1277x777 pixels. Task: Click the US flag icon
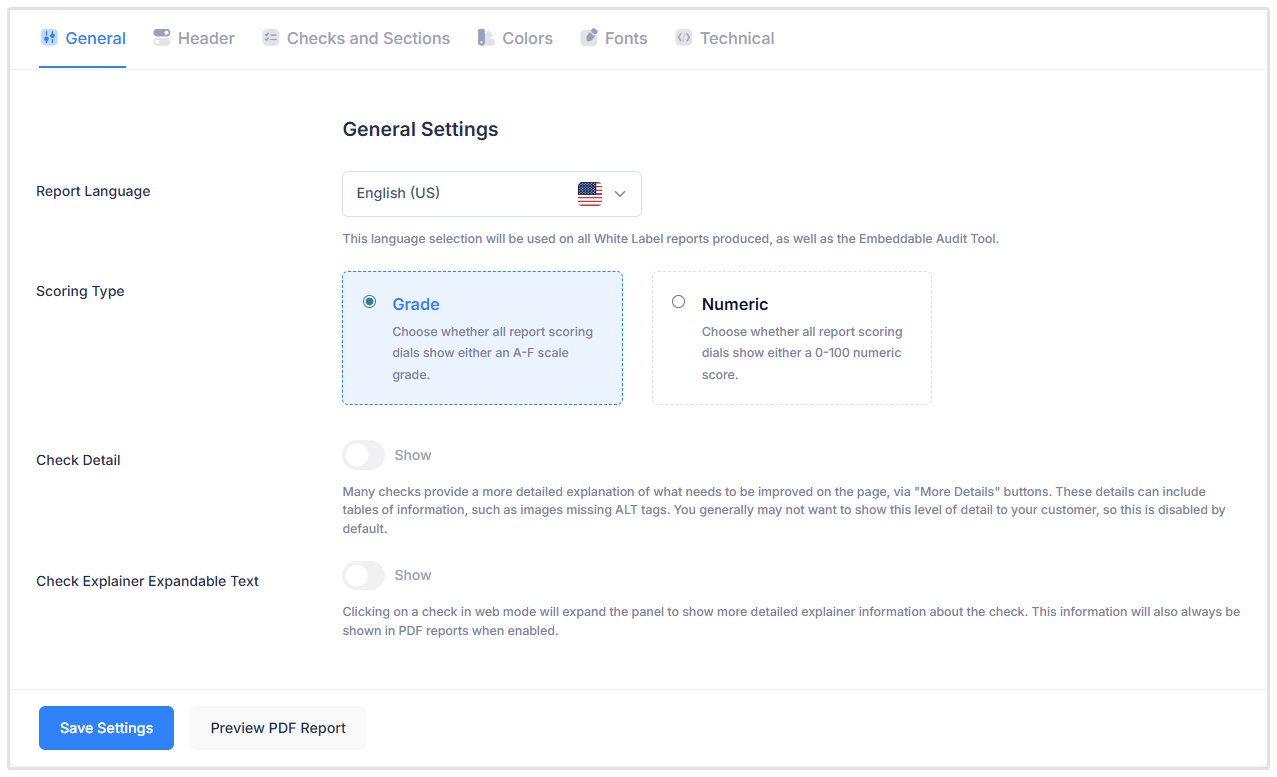[590, 194]
